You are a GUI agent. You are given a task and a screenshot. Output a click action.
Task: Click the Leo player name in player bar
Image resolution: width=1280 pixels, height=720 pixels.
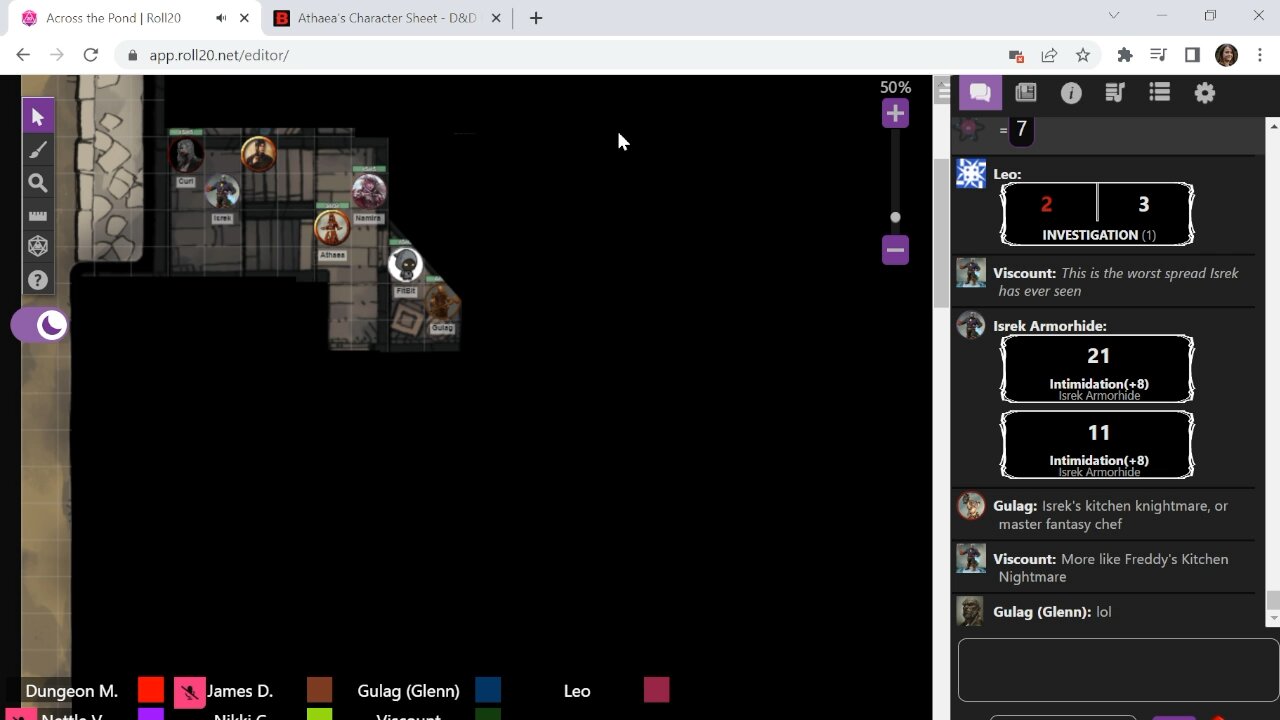(x=577, y=691)
